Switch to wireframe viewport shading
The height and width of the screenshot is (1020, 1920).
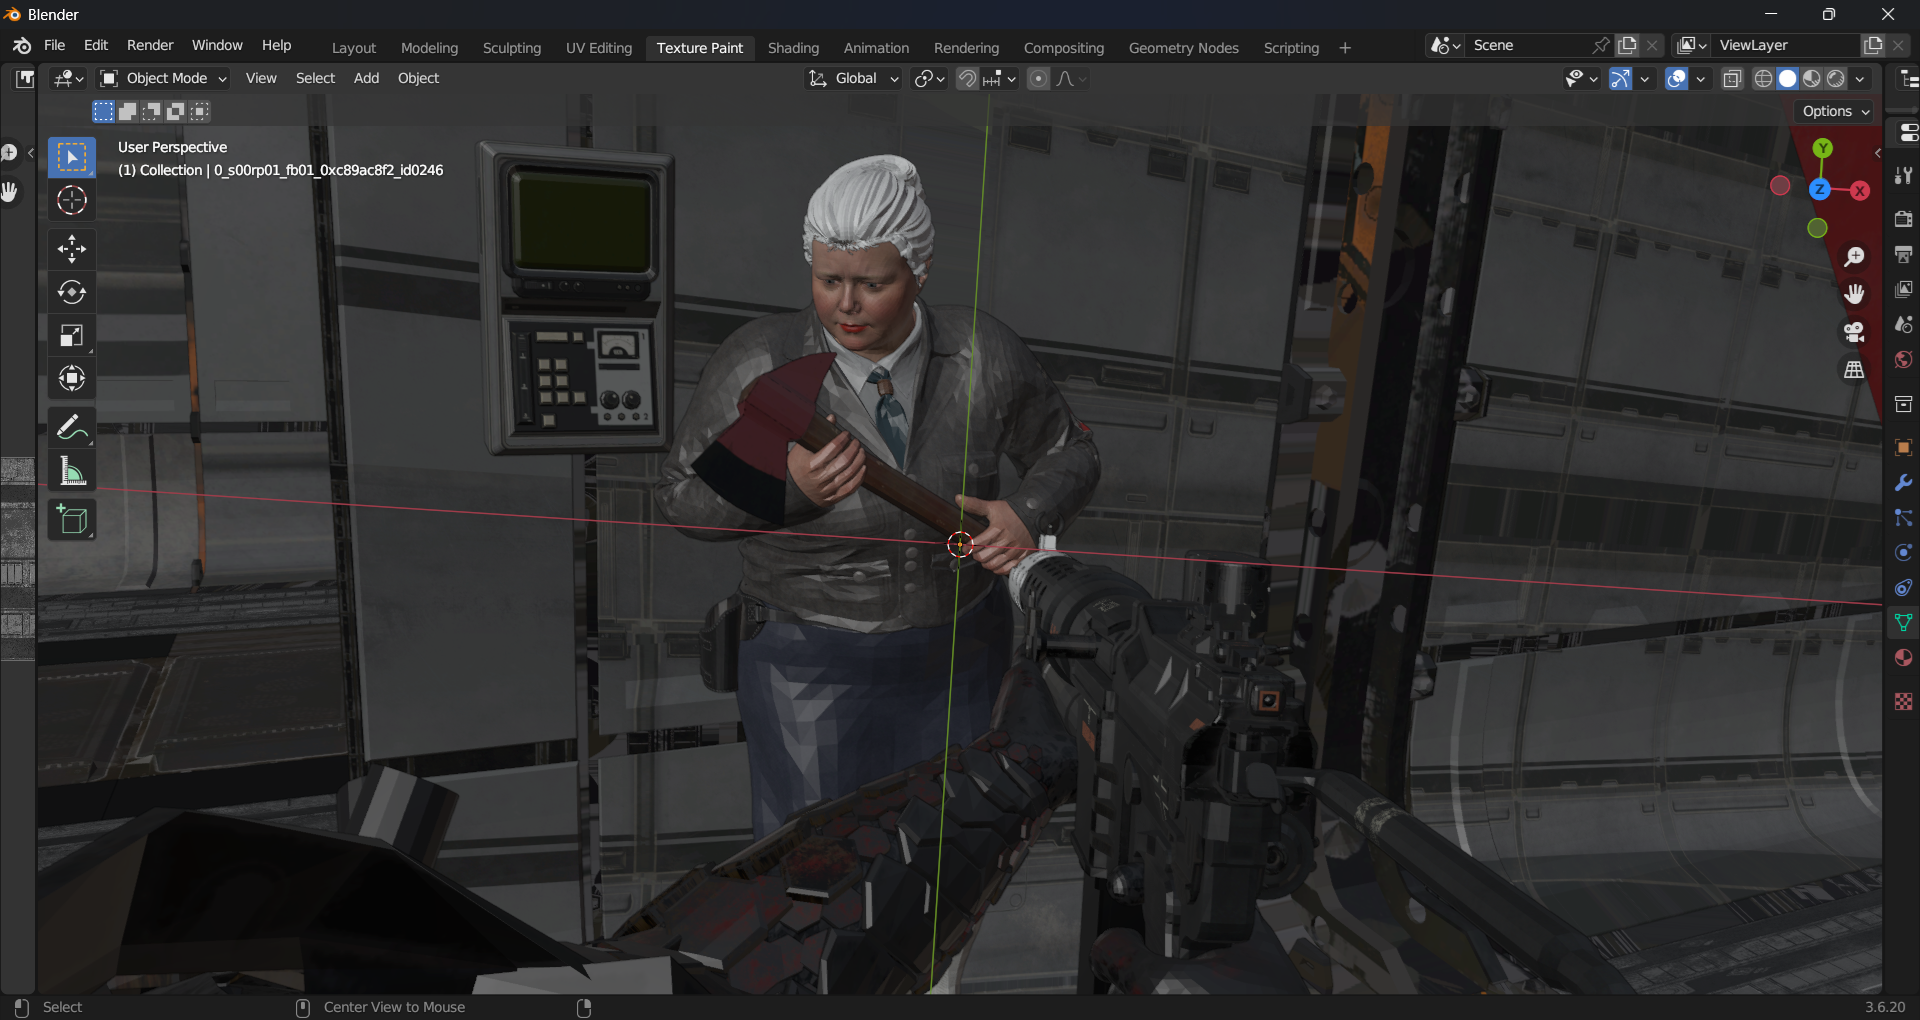[x=1764, y=79]
